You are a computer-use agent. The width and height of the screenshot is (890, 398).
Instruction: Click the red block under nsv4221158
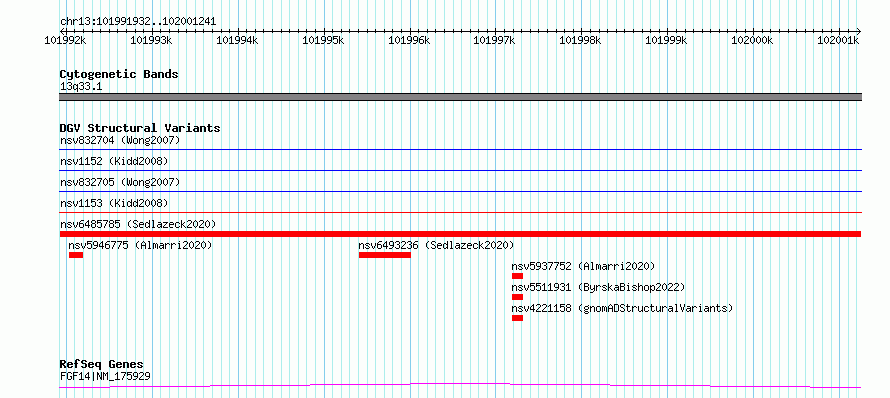[x=517, y=318]
